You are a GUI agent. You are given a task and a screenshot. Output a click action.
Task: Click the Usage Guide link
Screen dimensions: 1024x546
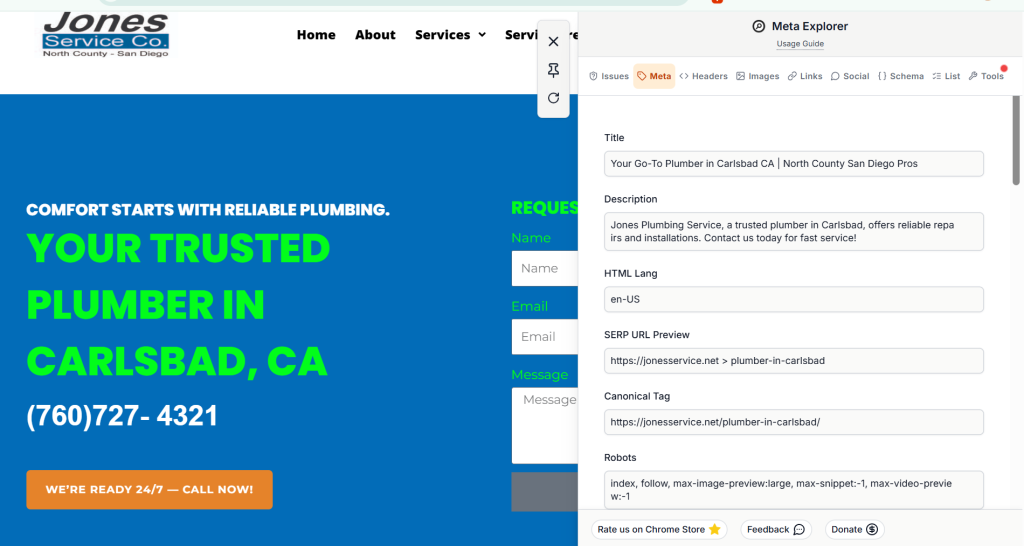coord(800,44)
